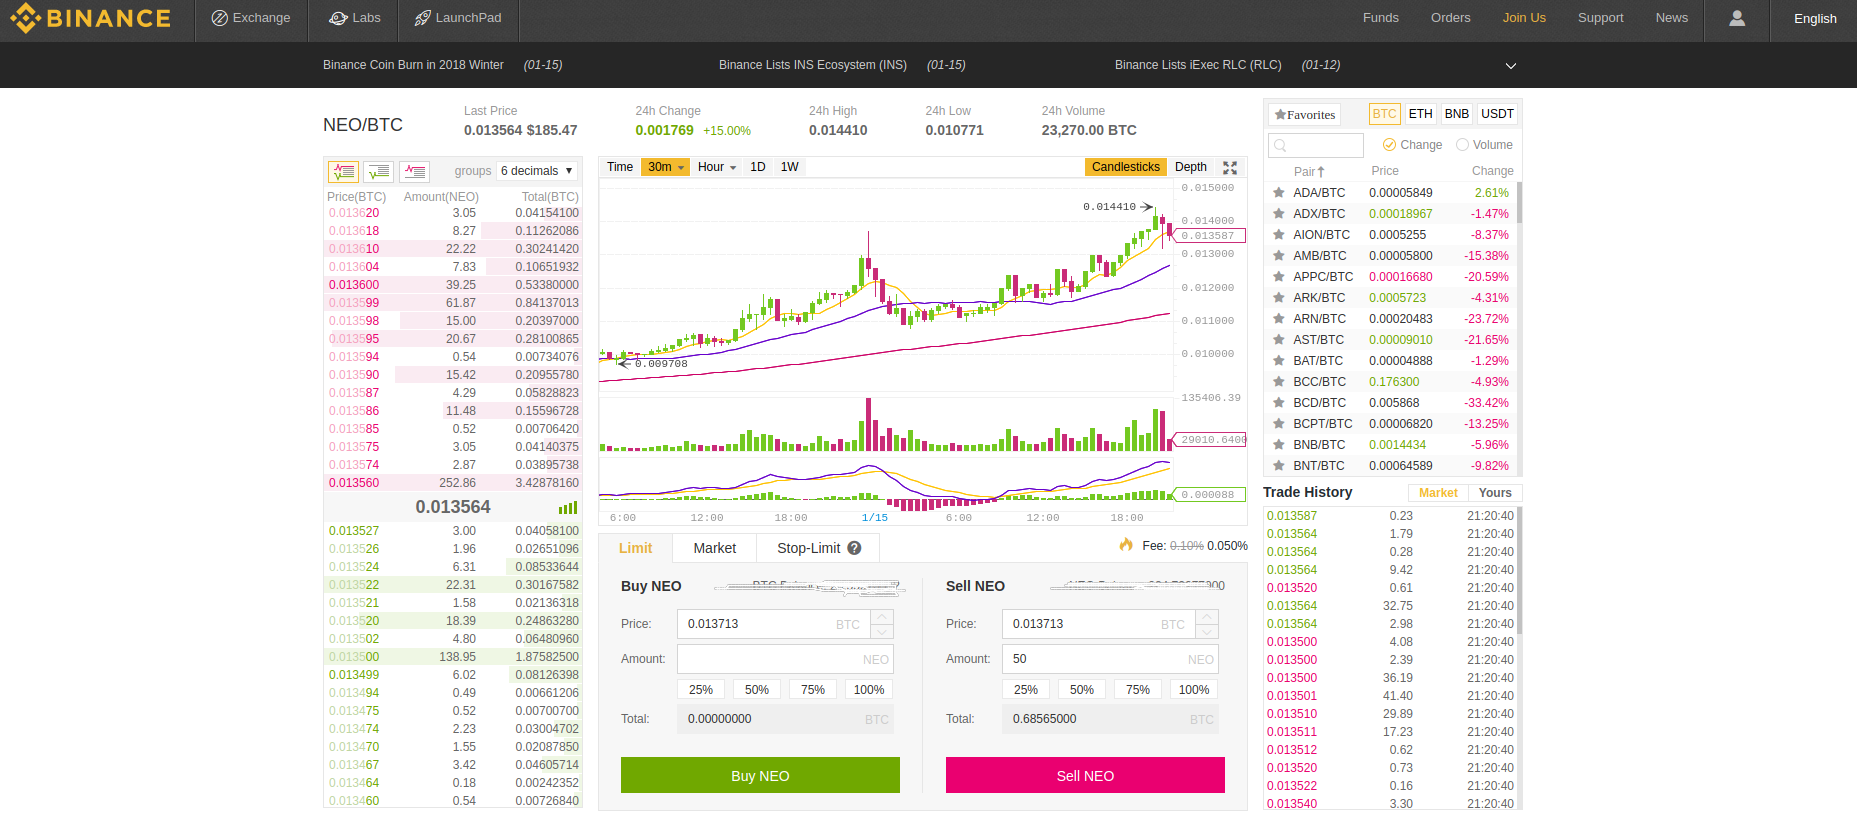Open the LaunchPad page

[x=458, y=18]
